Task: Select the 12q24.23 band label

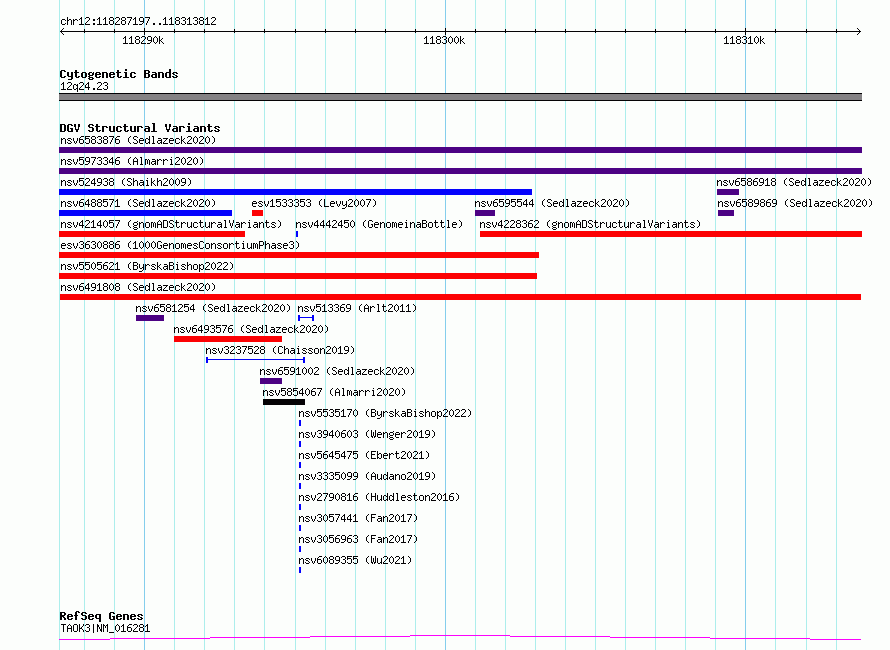Action: (84, 86)
